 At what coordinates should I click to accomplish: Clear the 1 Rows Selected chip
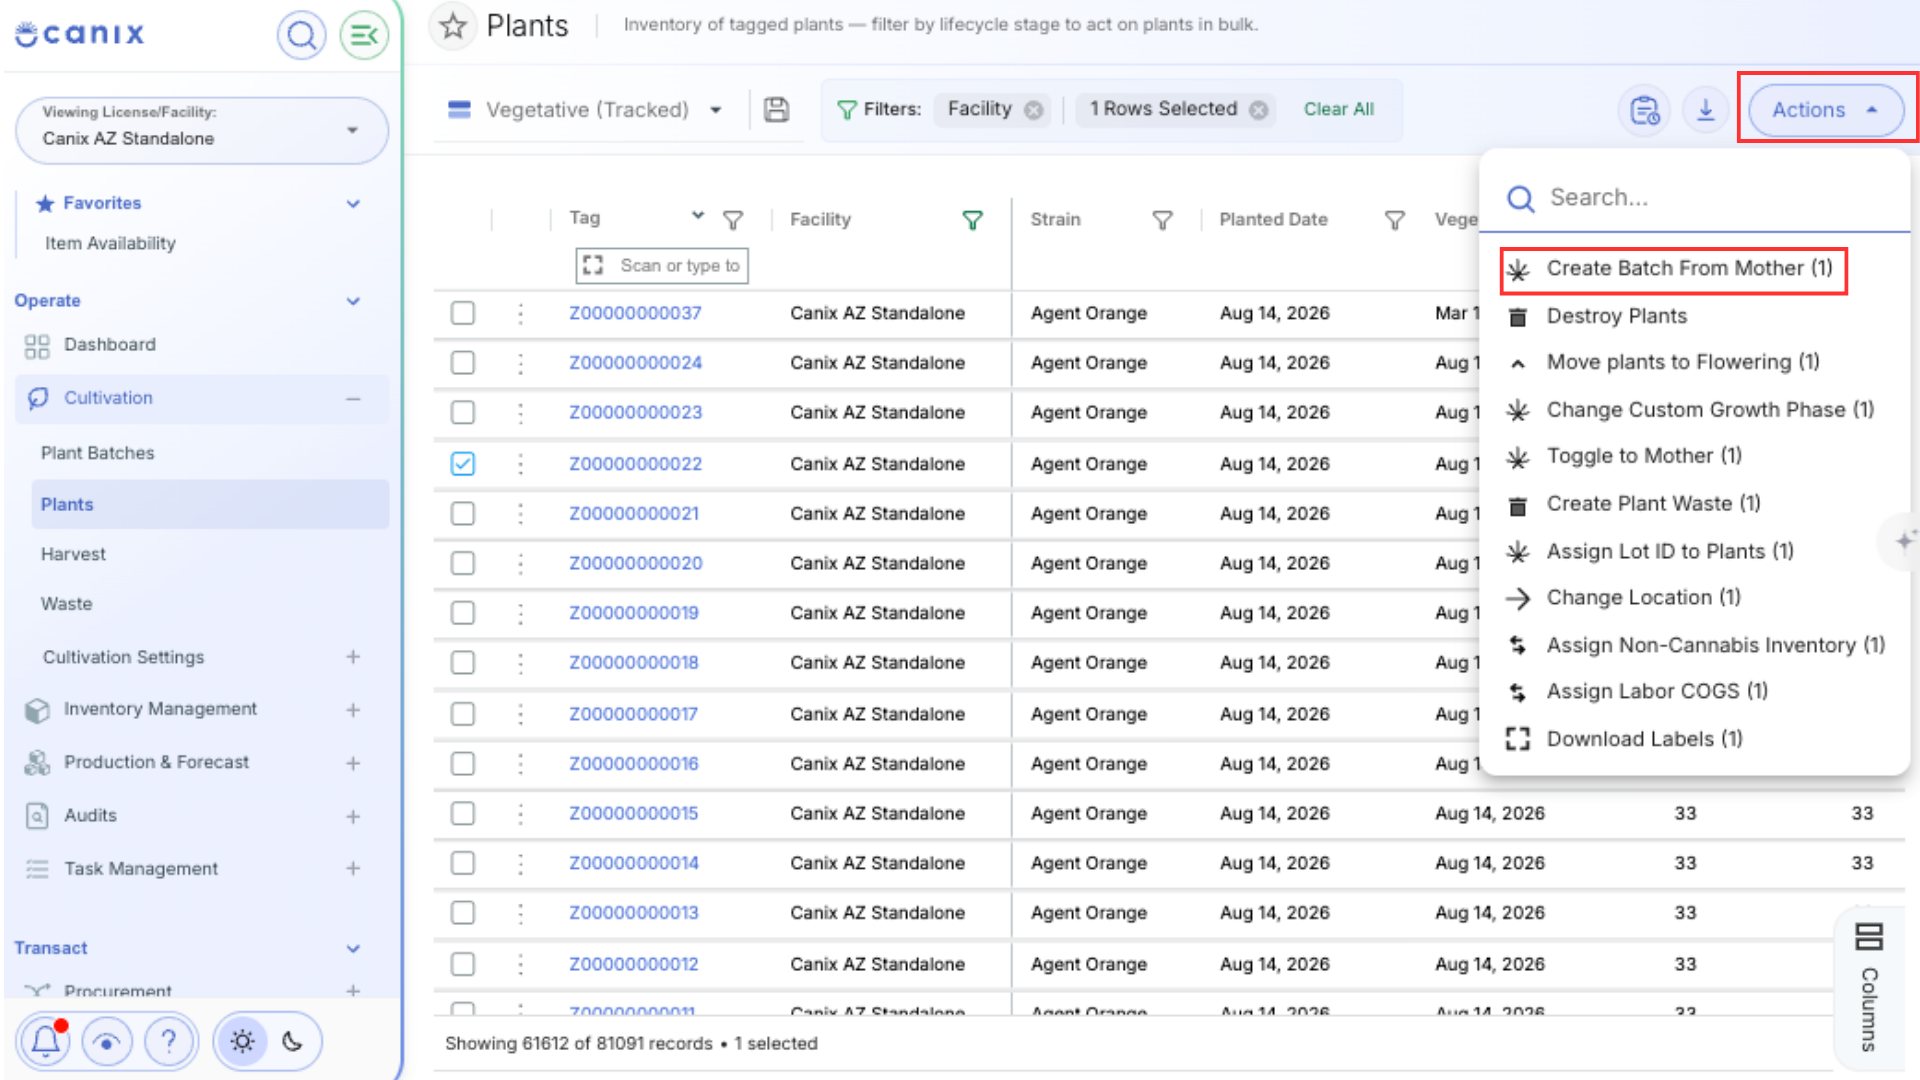pyautogui.click(x=1259, y=110)
